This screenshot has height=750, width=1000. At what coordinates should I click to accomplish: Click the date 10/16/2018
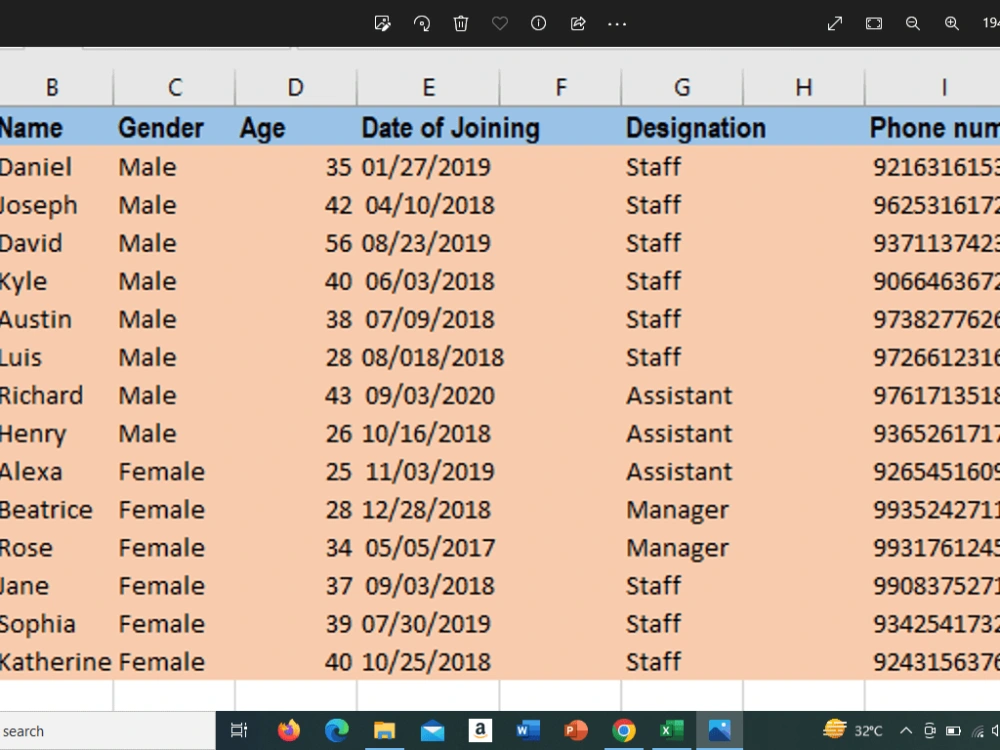pos(426,434)
